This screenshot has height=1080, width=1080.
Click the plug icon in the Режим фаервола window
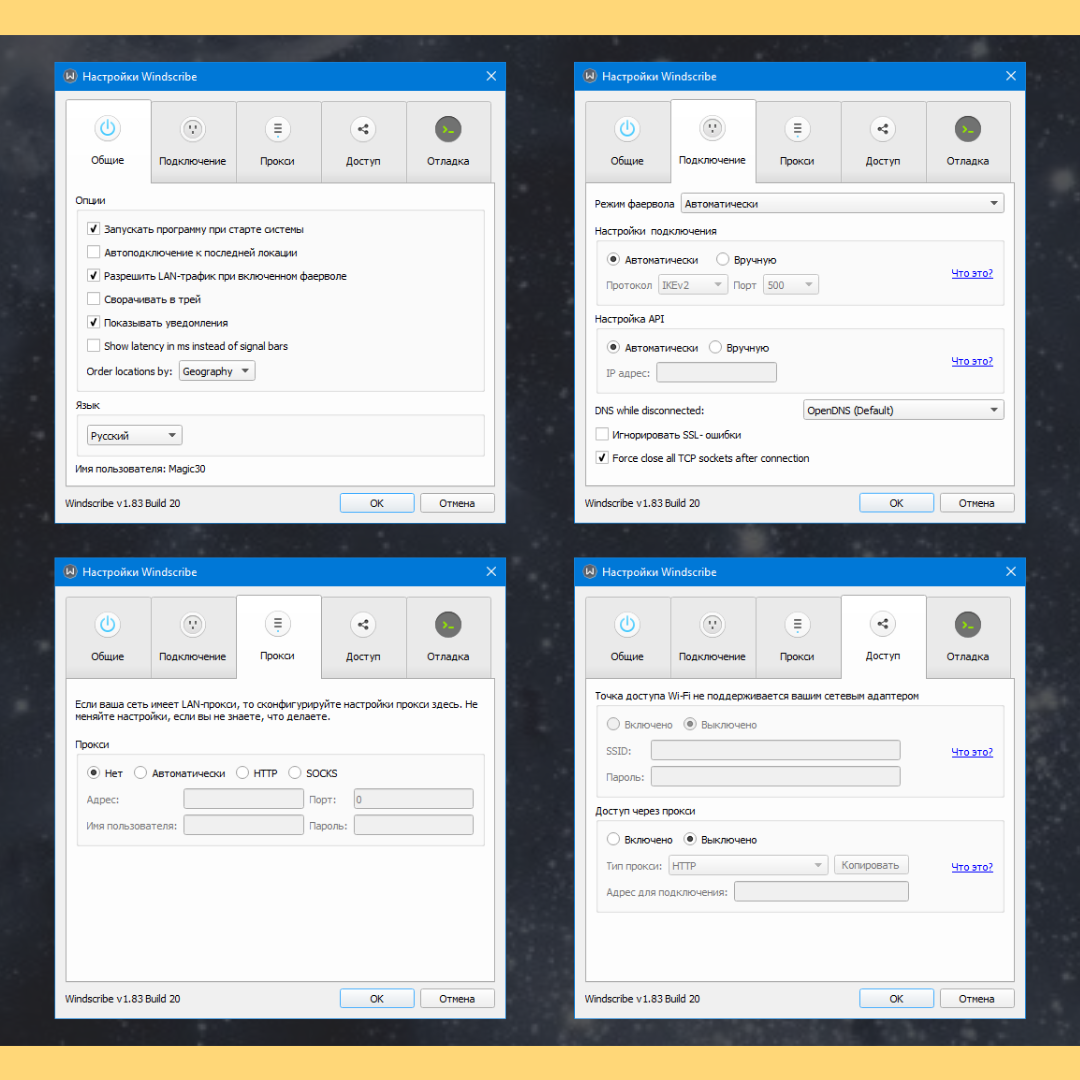(712, 128)
